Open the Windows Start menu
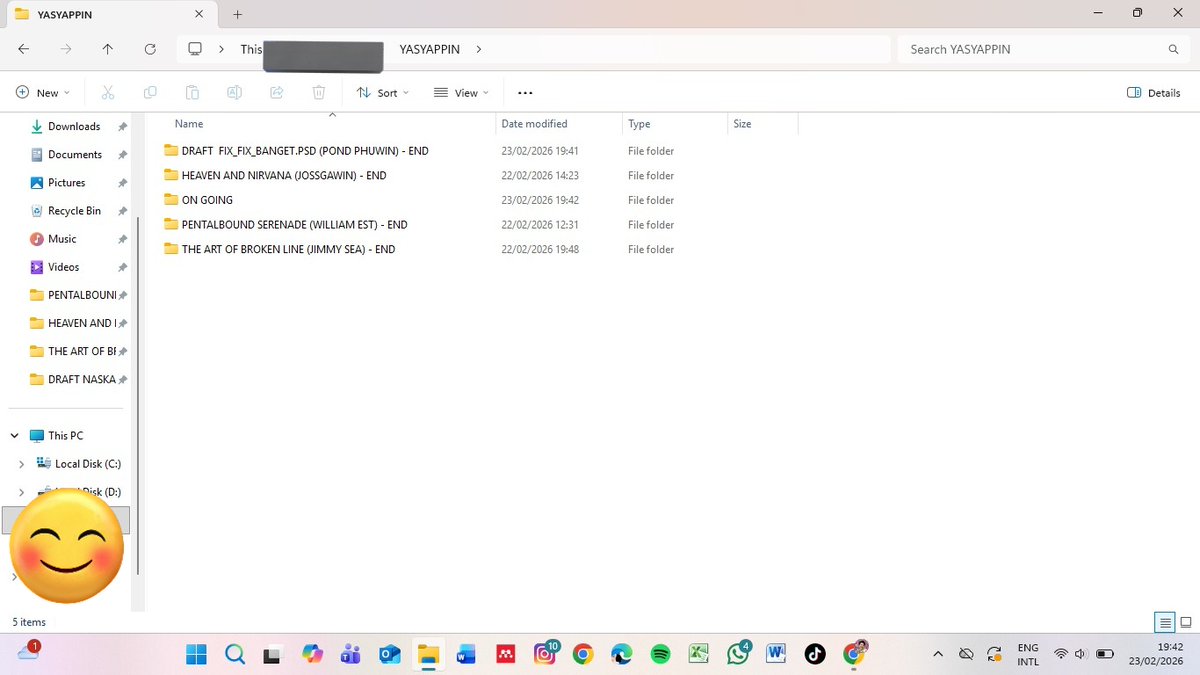 pos(197,654)
